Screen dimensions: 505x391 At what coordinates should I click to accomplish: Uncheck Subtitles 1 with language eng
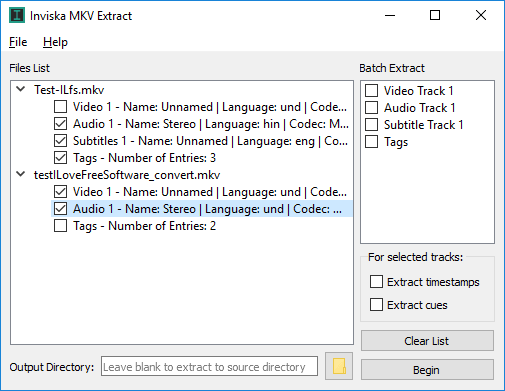[60, 141]
